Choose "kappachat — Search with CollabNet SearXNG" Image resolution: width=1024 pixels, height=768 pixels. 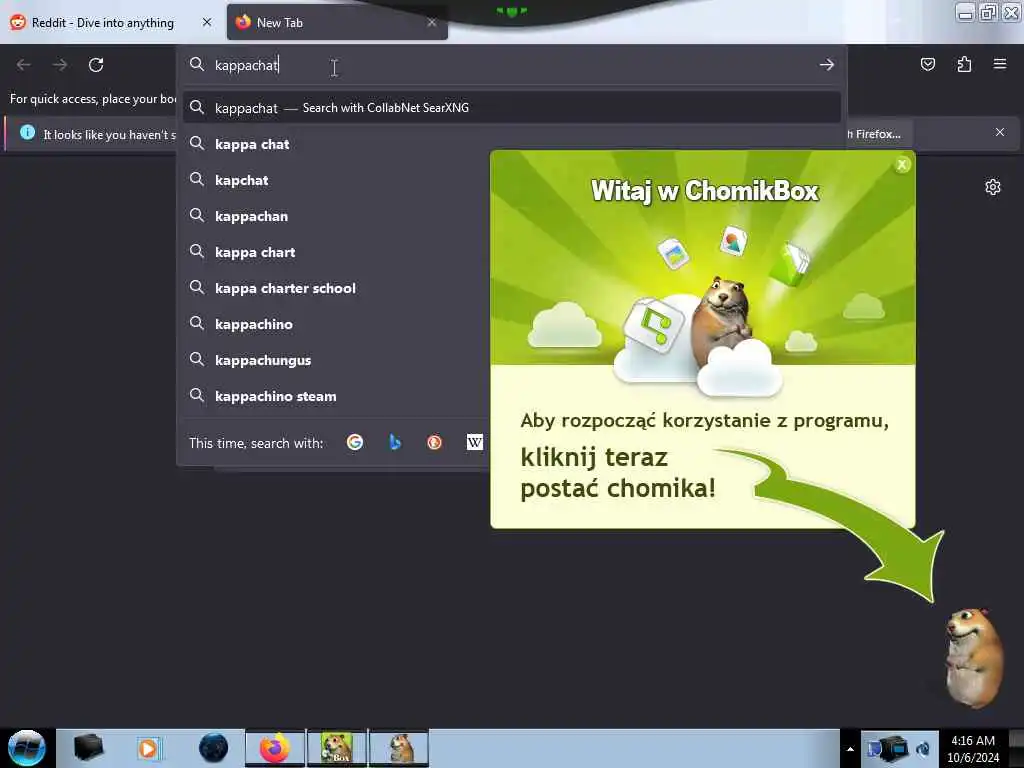pos(511,108)
